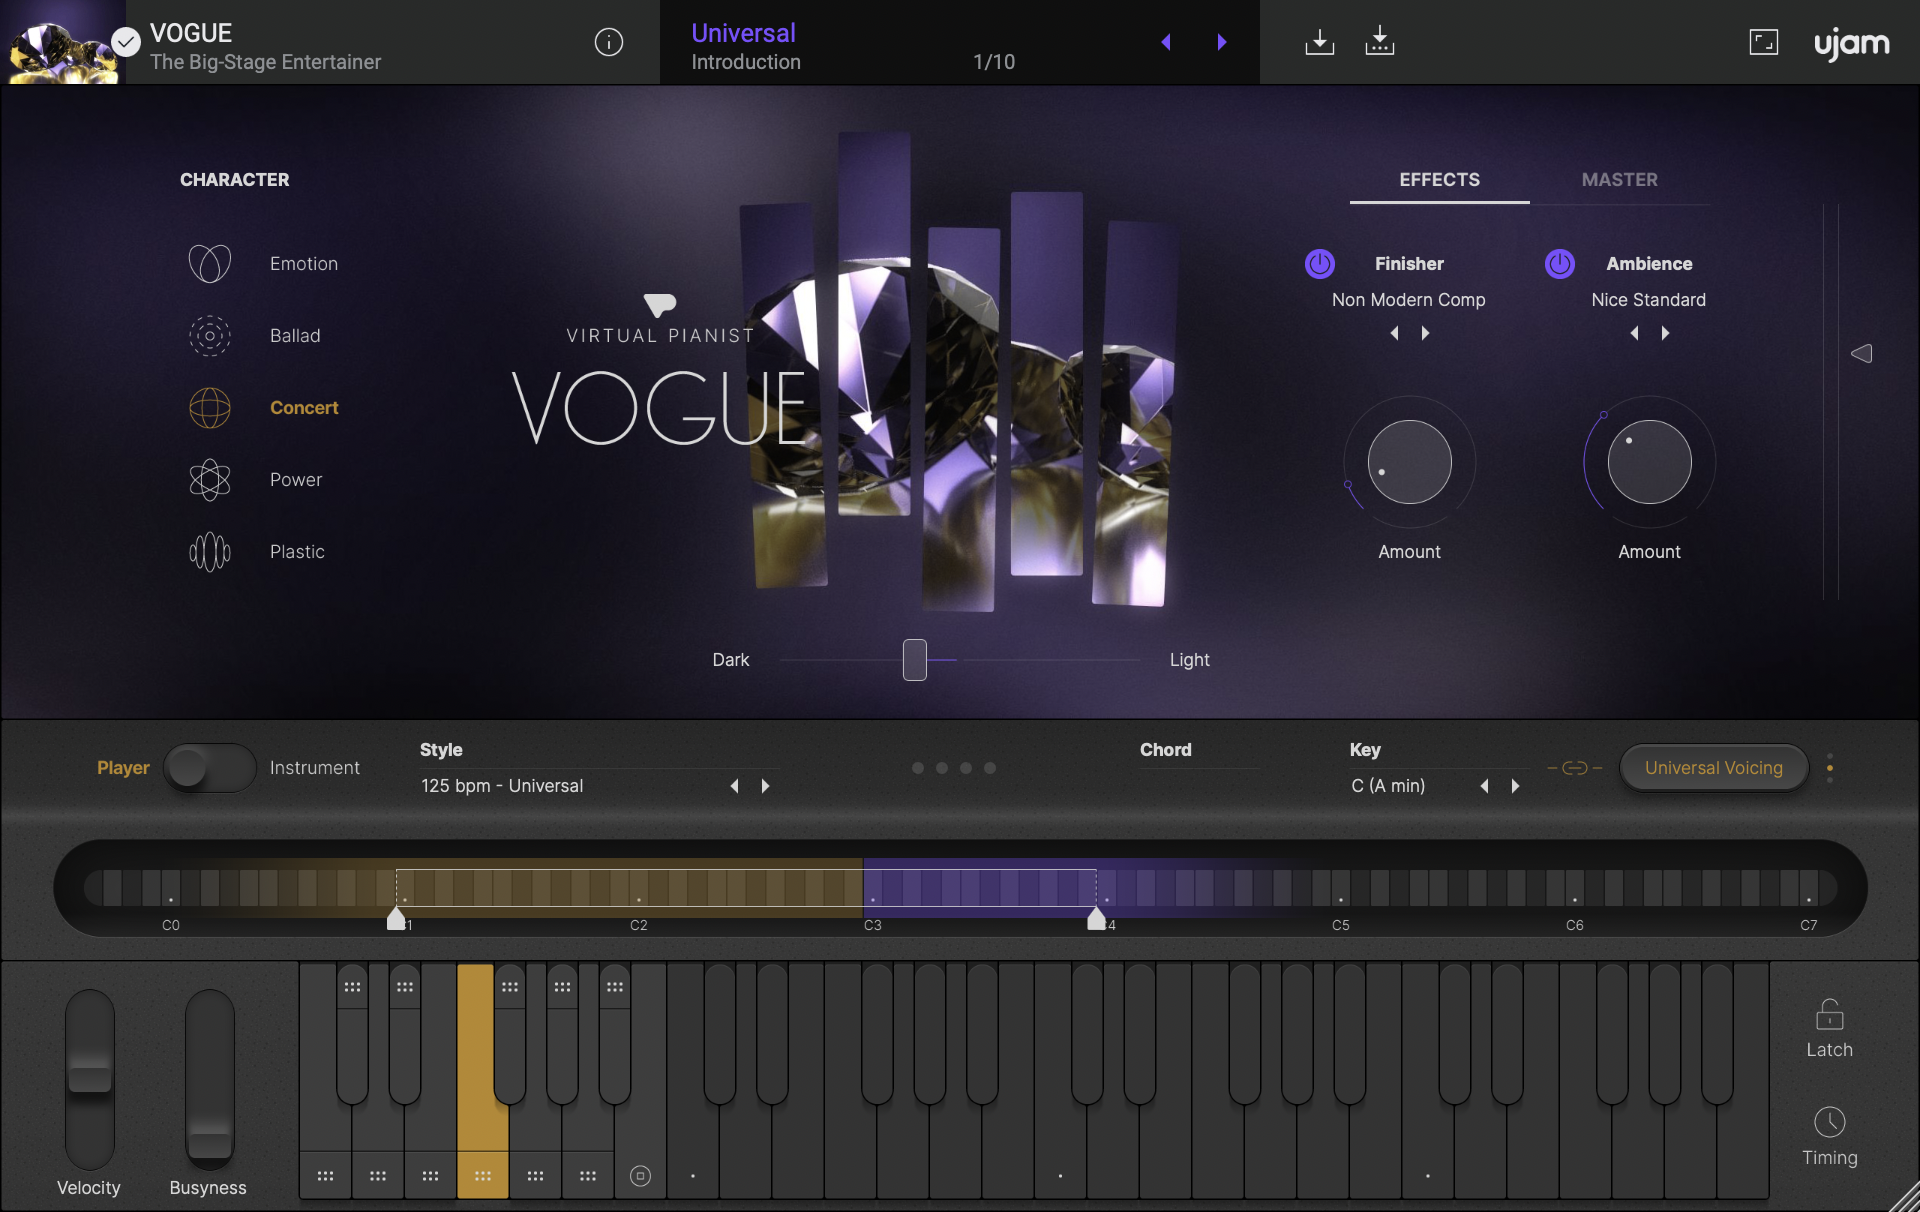The image size is (1920, 1212).
Task: Select the Power character icon
Action: pos(209,479)
